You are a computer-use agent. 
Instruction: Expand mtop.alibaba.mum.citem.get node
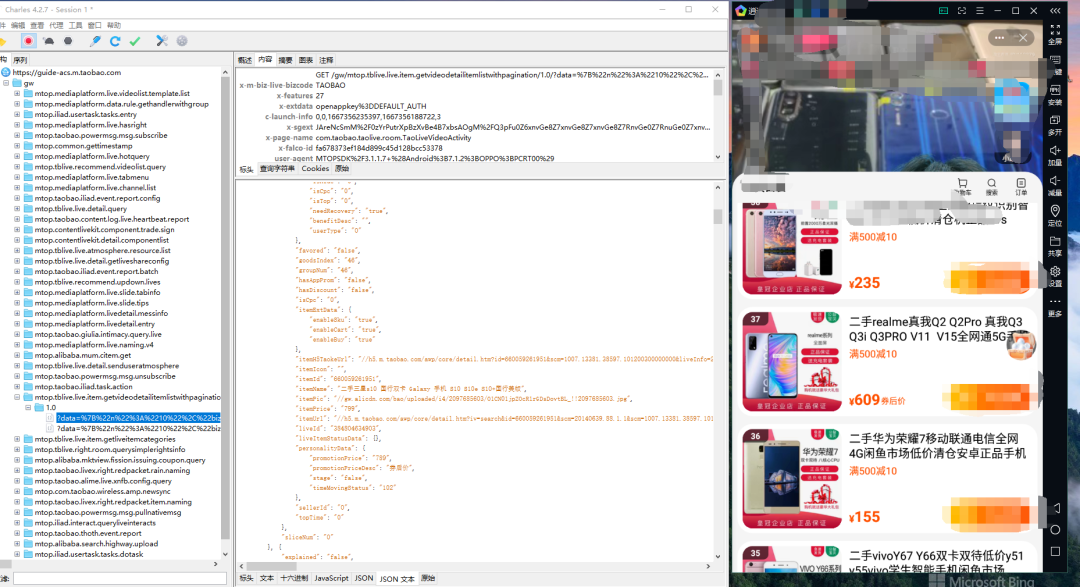pyautogui.click(x=17, y=356)
